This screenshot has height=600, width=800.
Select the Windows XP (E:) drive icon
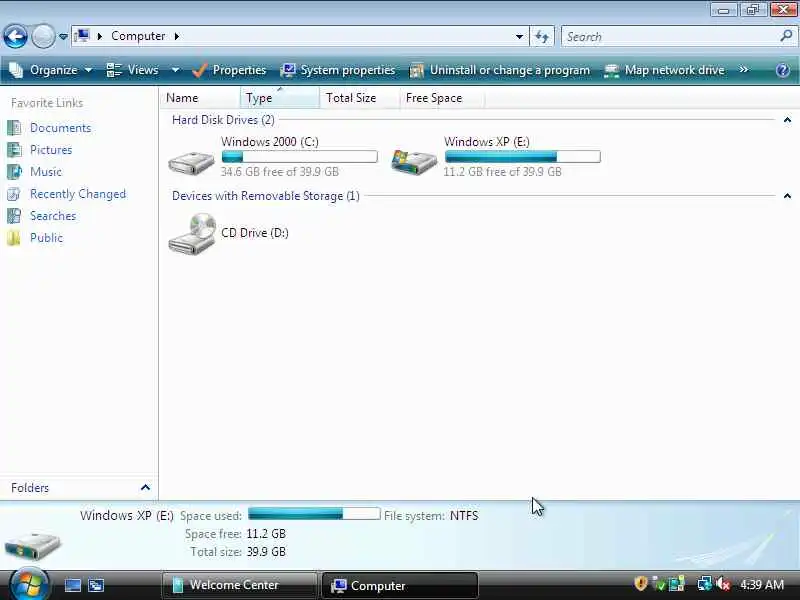pos(414,162)
